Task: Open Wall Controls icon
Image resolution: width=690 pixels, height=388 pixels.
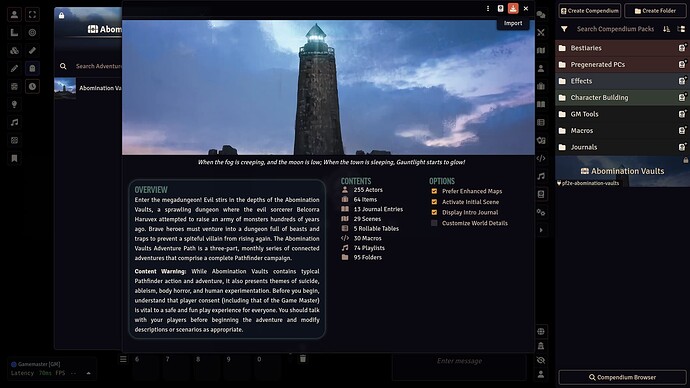Action: tap(14, 87)
